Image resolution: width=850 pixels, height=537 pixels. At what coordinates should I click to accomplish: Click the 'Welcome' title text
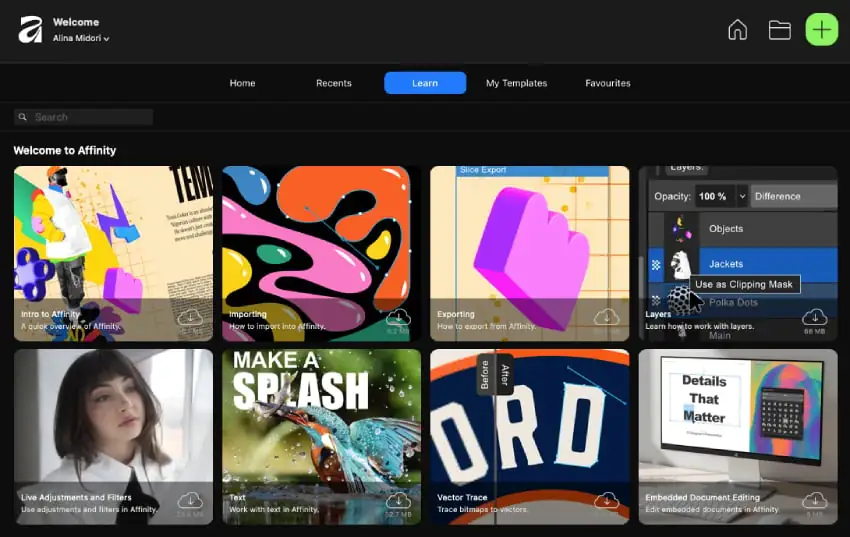click(76, 22)
